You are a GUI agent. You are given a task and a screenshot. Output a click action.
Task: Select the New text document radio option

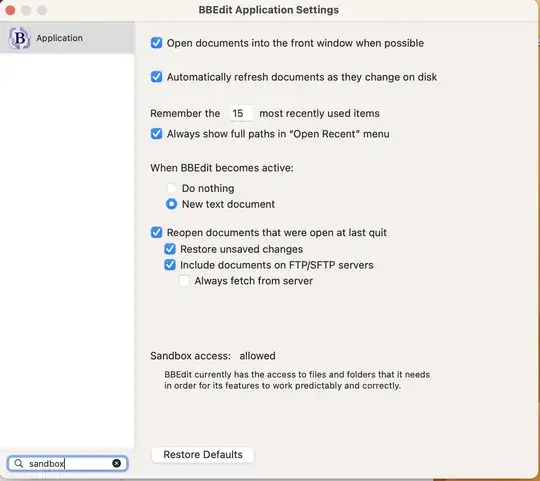coord(171,204)
